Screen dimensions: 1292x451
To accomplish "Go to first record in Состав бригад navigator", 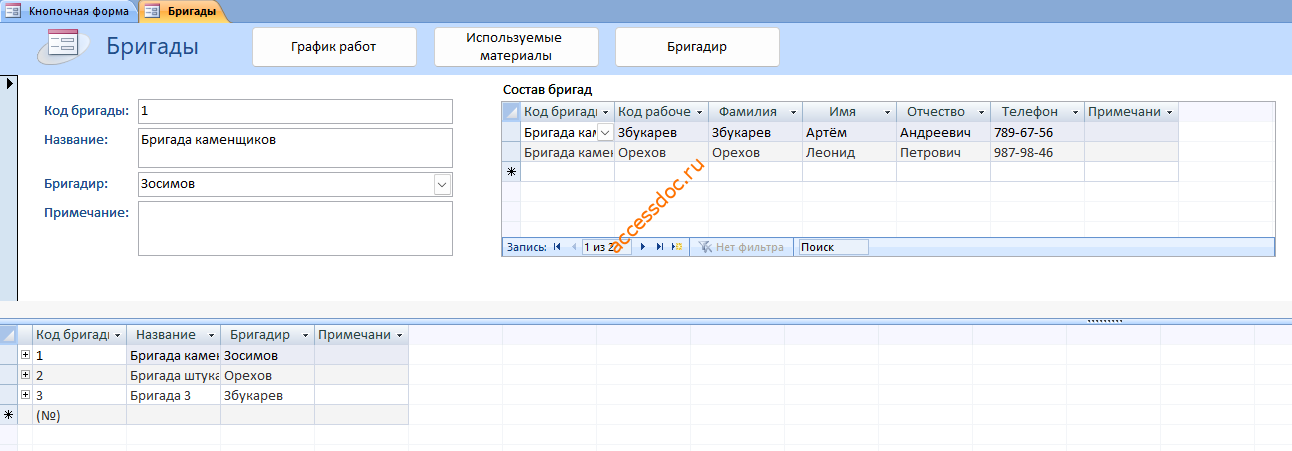I will coord(557,247).
